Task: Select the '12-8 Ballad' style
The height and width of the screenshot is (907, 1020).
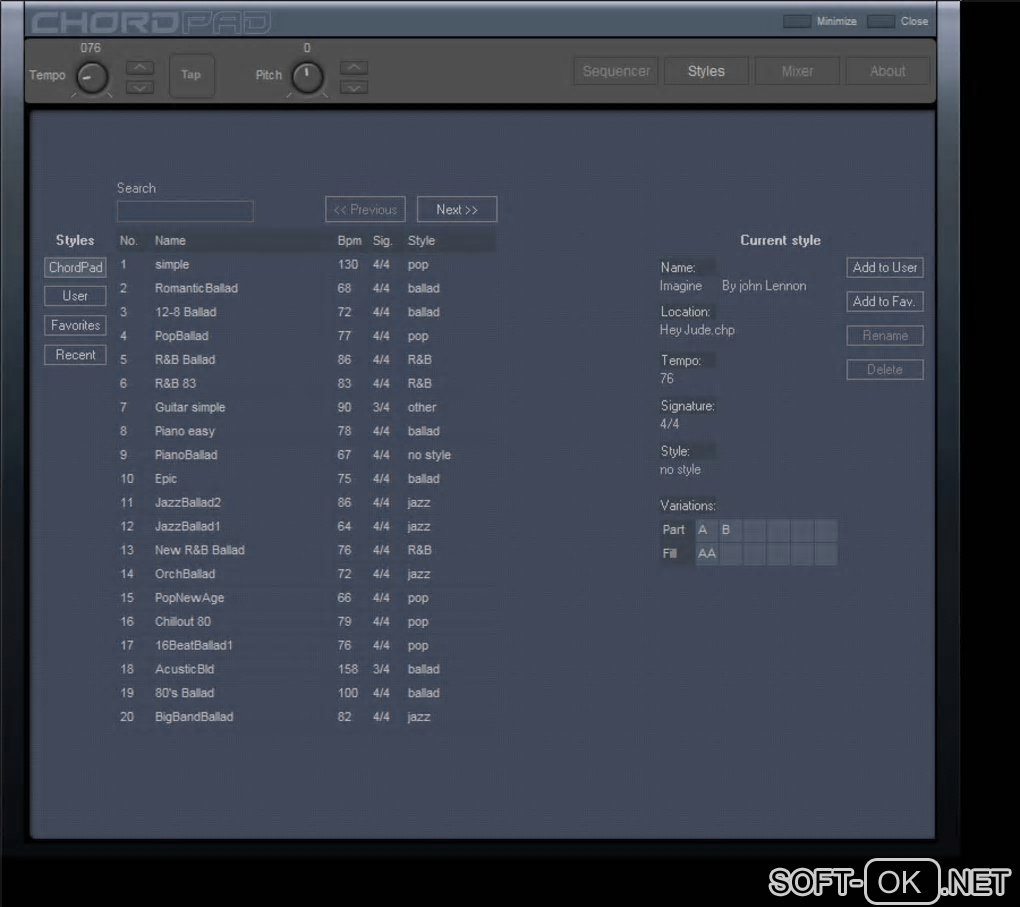Action: (306, 312)
